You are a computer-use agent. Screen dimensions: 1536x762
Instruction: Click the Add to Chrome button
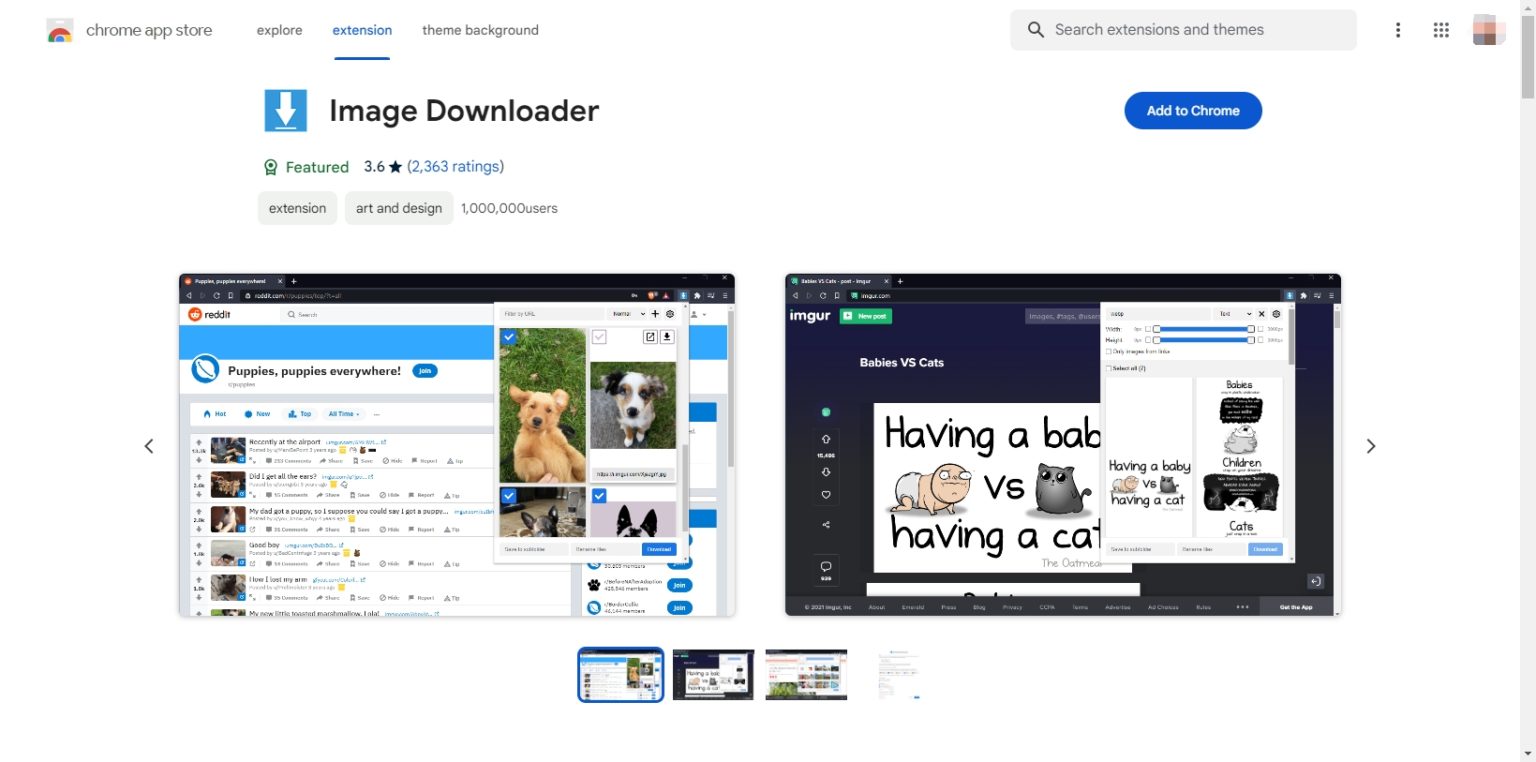pyautogui.click(x=1192, y=110)
